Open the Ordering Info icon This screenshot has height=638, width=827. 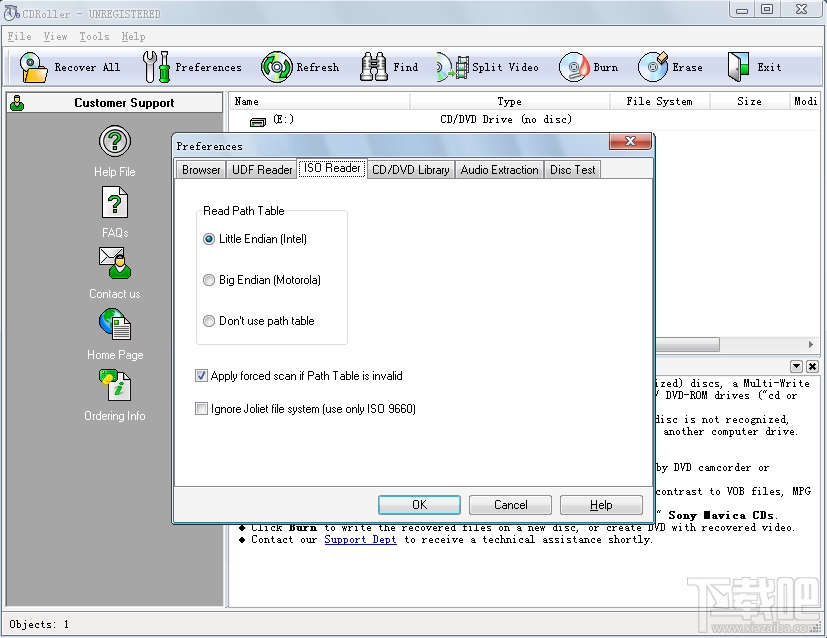click(x=114, y=385)
